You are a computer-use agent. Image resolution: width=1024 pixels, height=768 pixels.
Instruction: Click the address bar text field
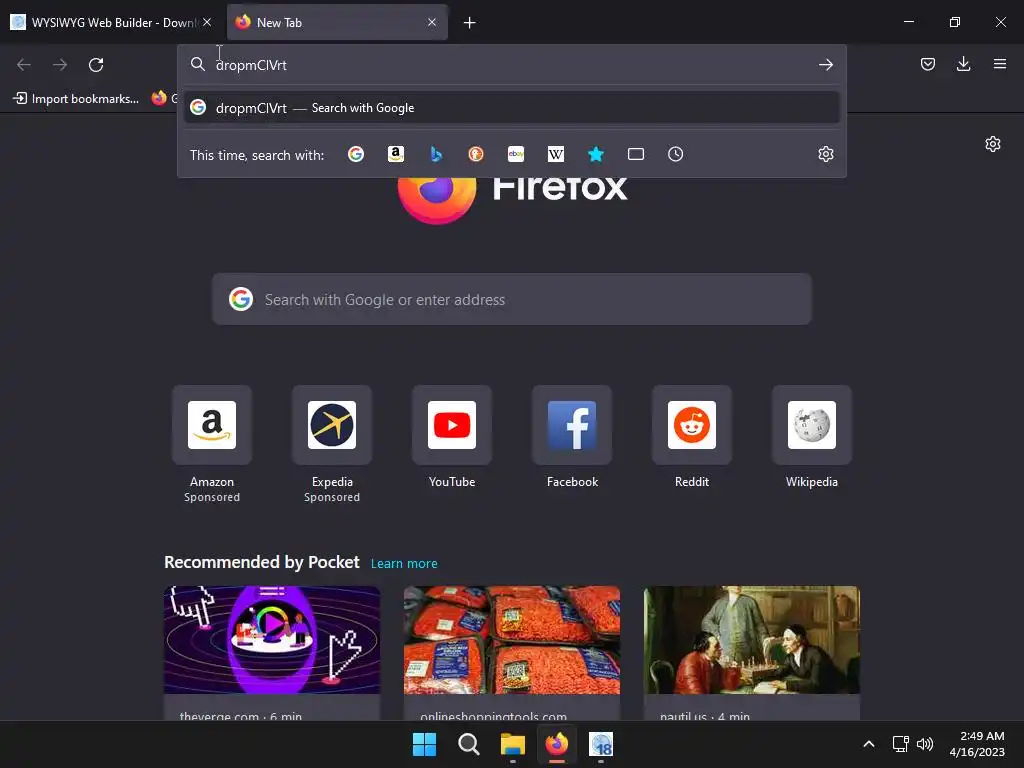(x=511, y=65)
